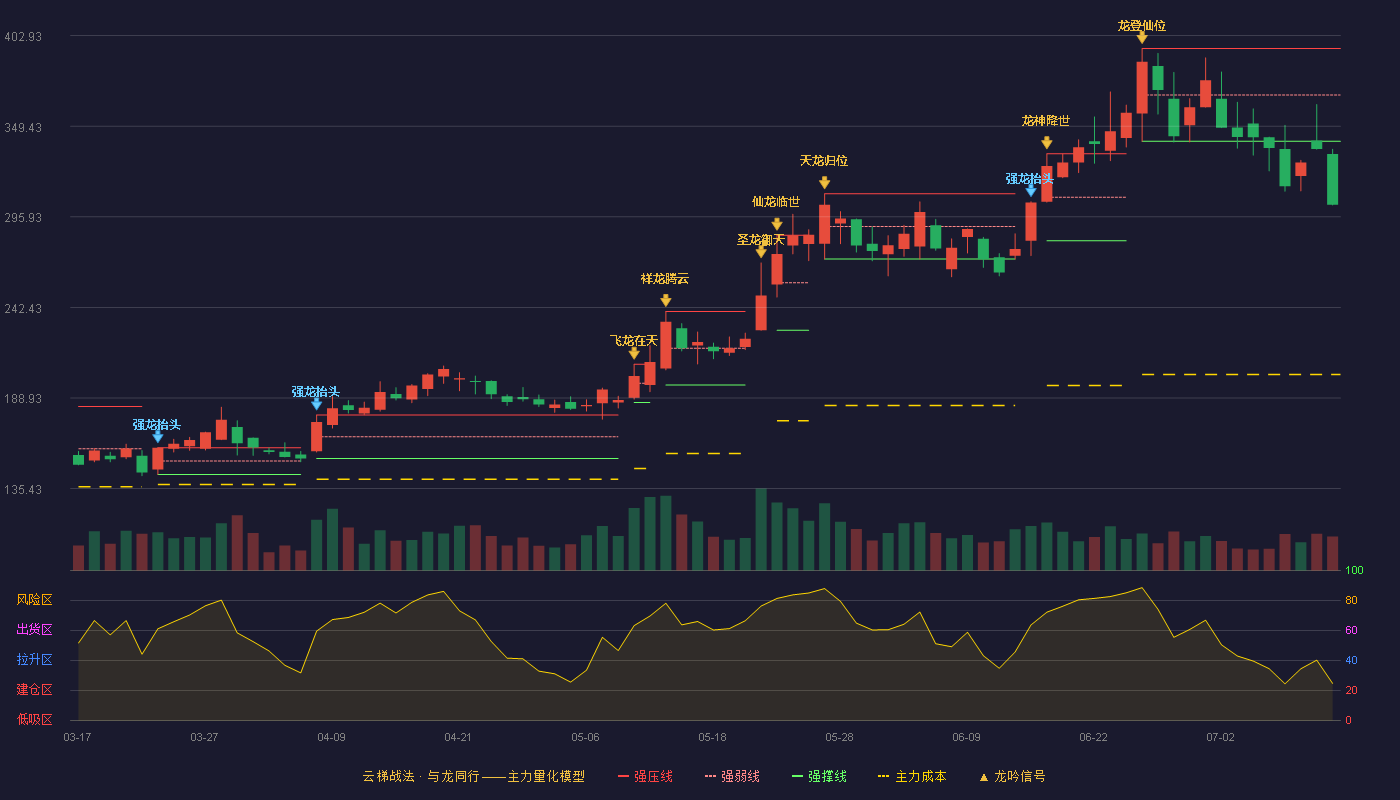Click the yellow arrow marker for 圣龙御天
Viewport: 1400px width, 800px height.
click(x=761, y=252)
